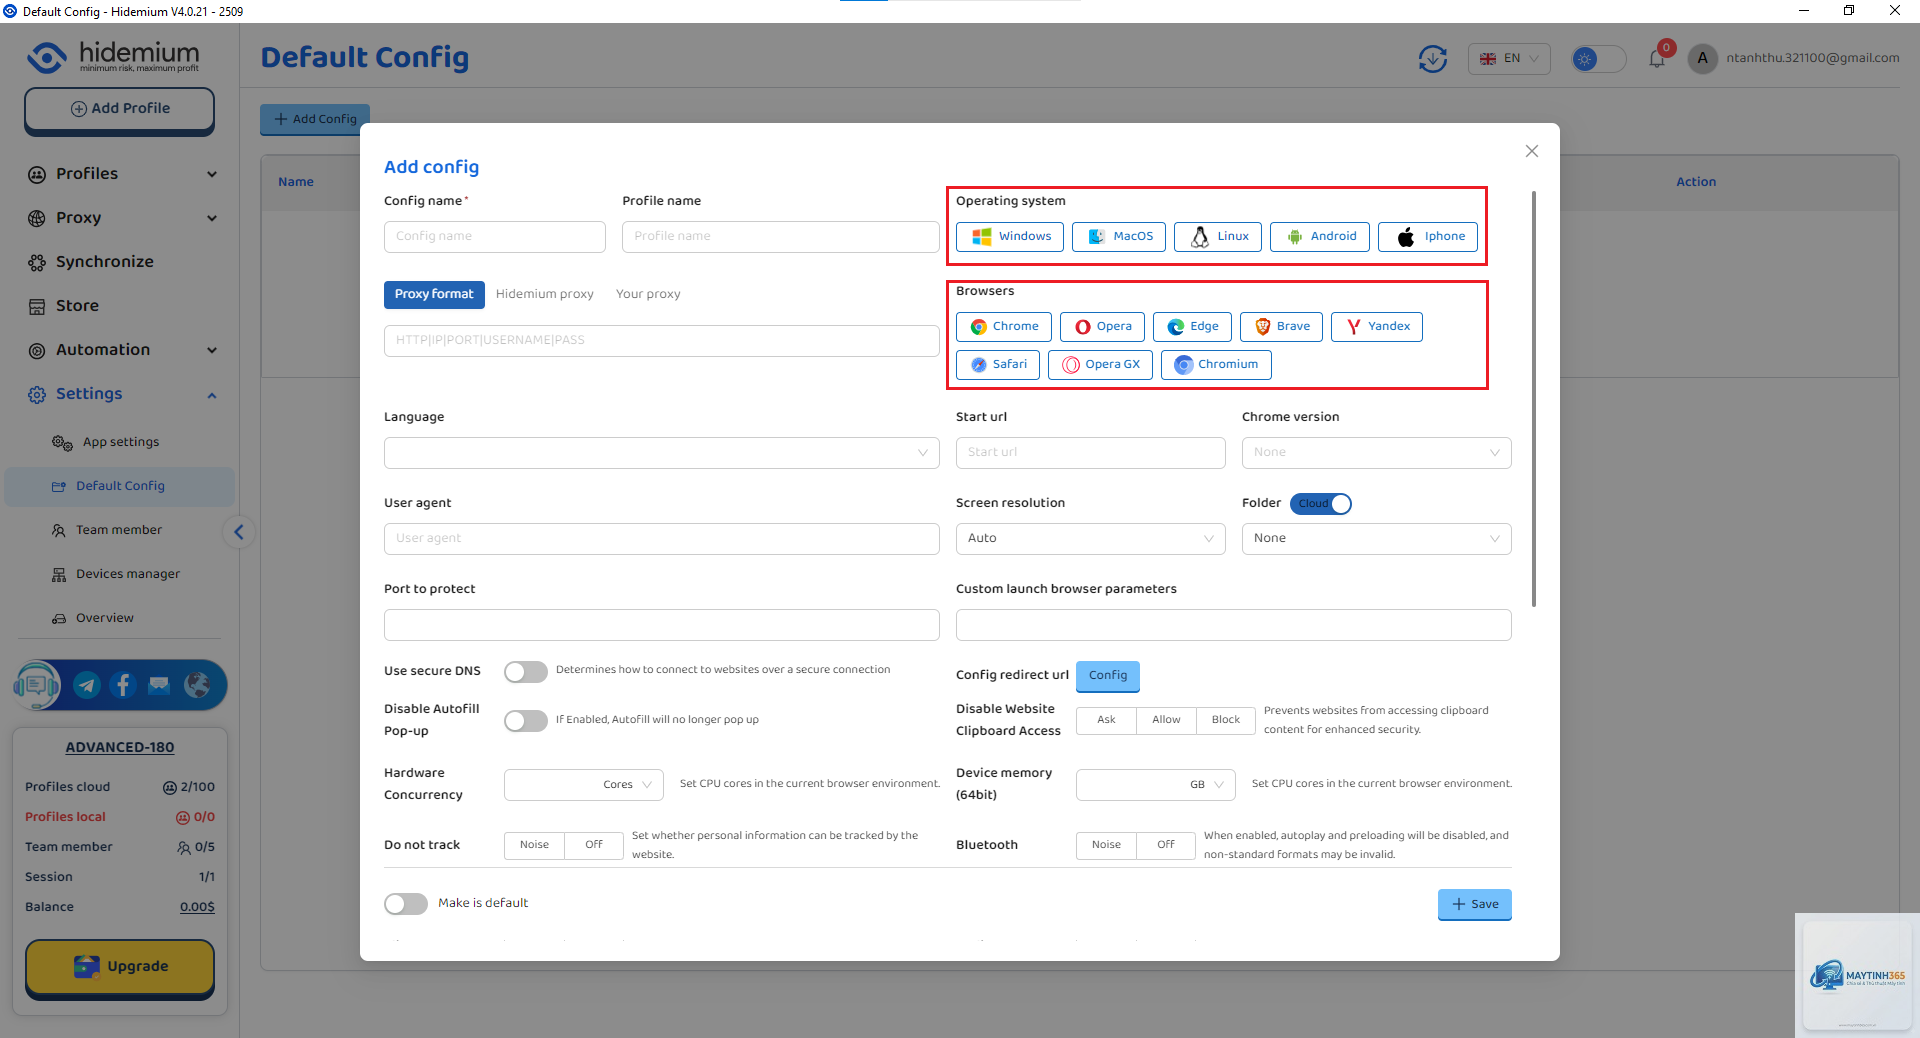Screen dimensions: 1920x1038
Task: Open the EN language selector
Action: tap(1510, 59)
